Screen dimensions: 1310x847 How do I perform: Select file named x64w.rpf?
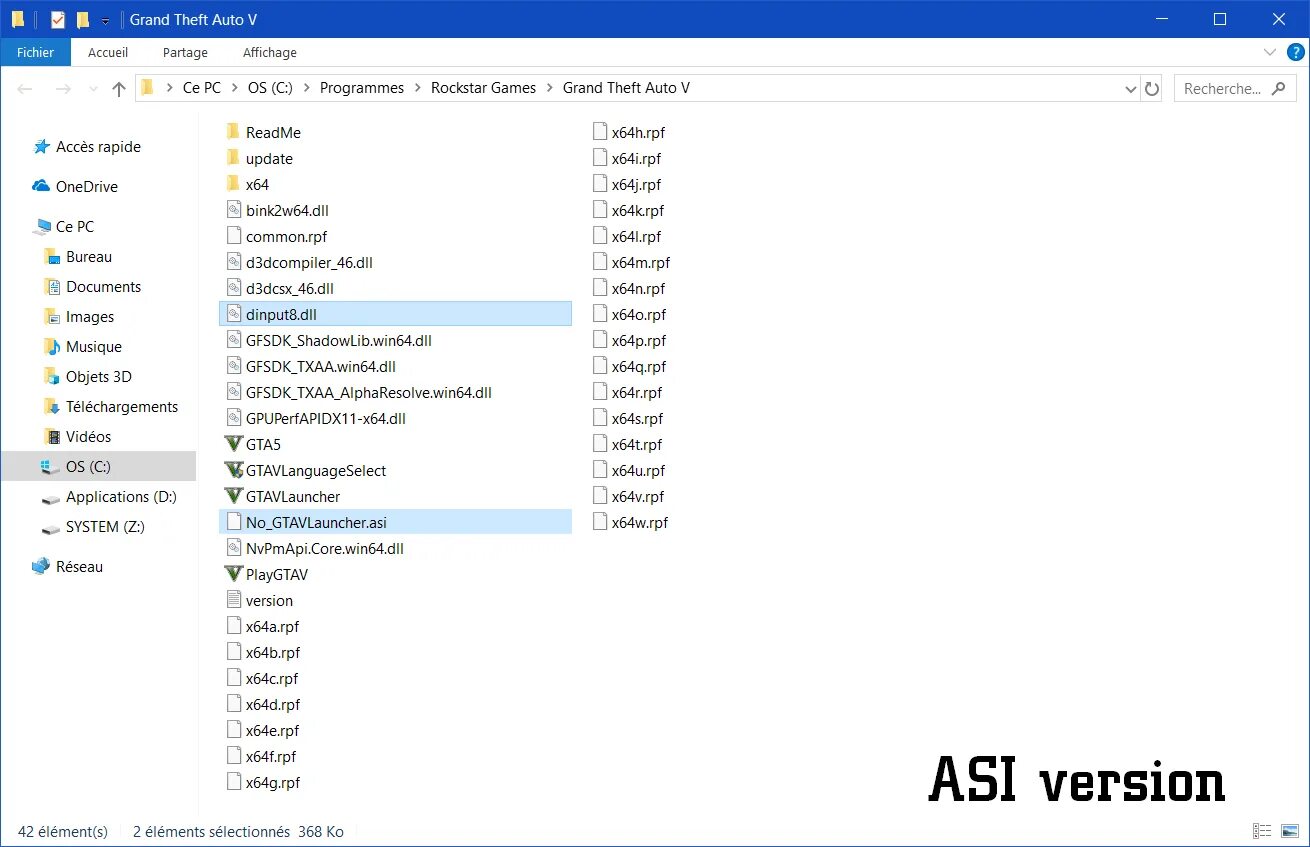point(640,522)
